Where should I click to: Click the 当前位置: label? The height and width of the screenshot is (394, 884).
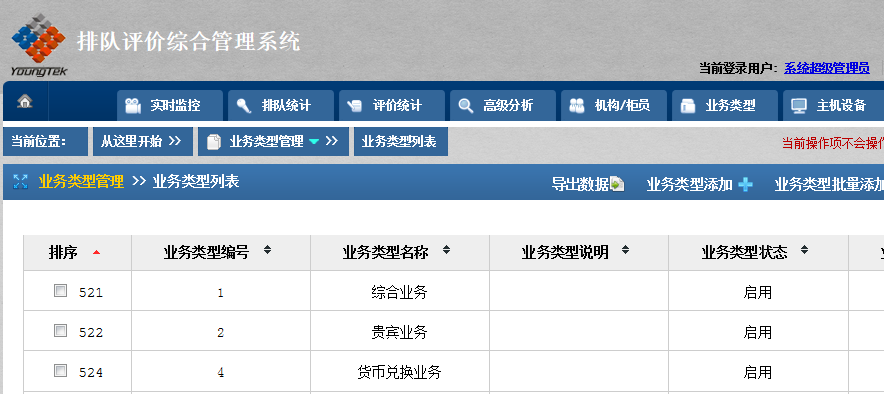pyautogui.click(x=38, y=141)
